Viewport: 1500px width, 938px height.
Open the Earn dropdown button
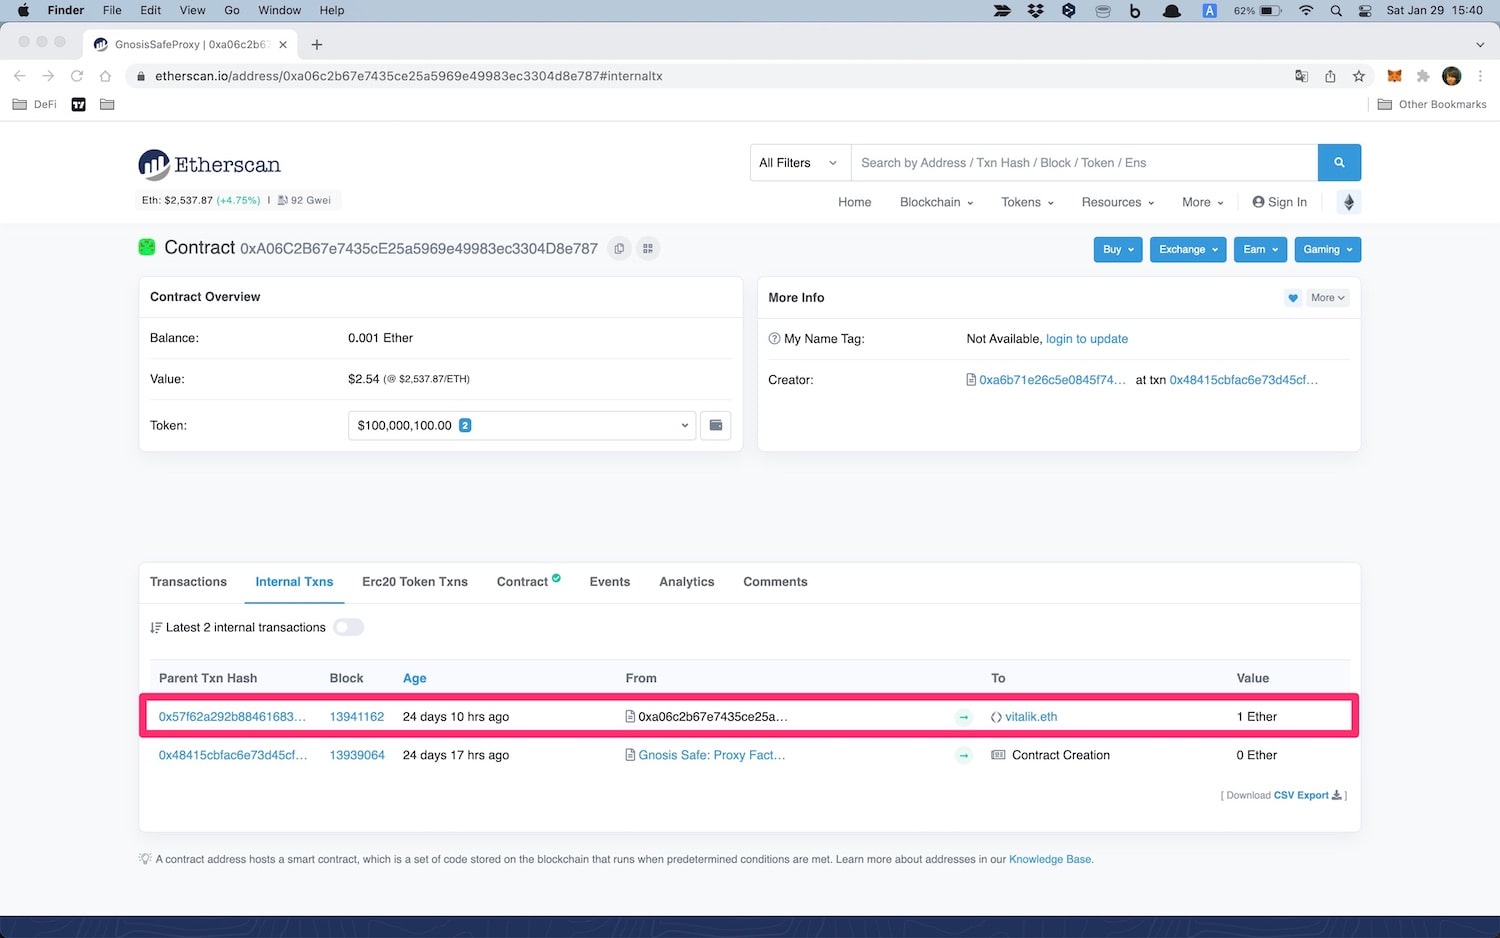click(1260, 249)
